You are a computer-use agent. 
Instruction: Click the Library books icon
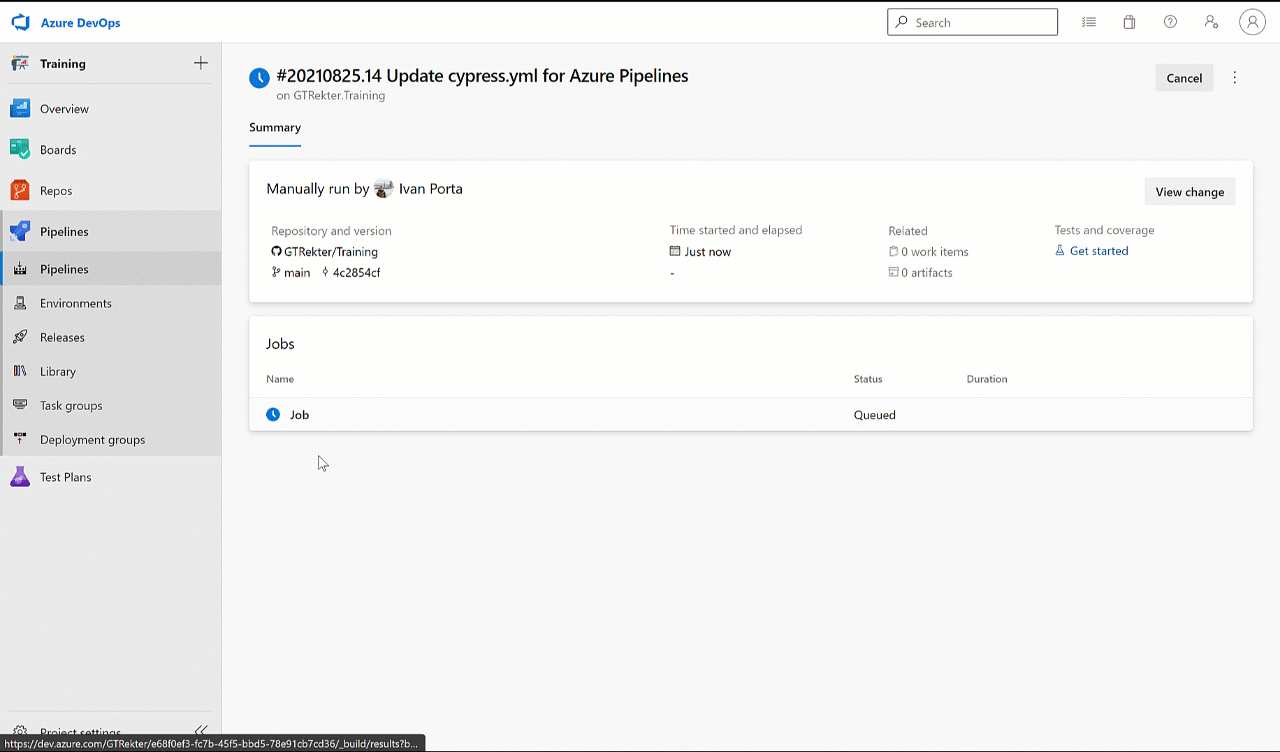tap(20, 371)
